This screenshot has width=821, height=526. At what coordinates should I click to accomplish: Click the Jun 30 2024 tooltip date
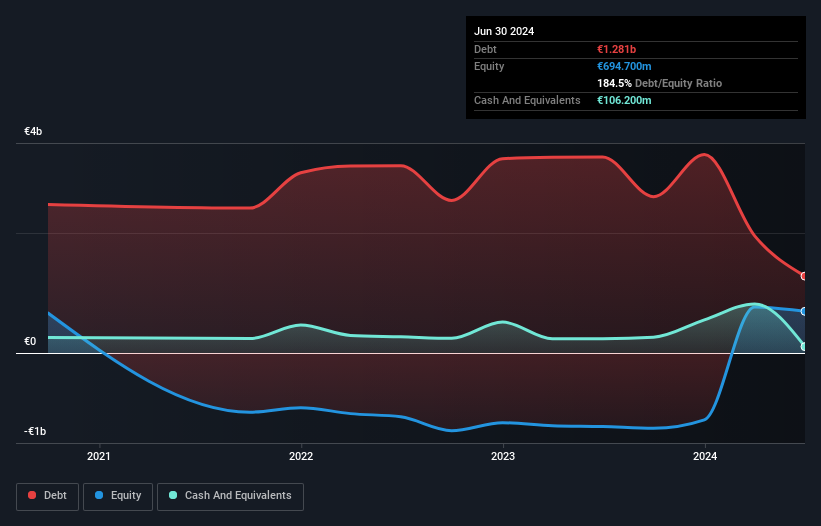pos(504,31)
